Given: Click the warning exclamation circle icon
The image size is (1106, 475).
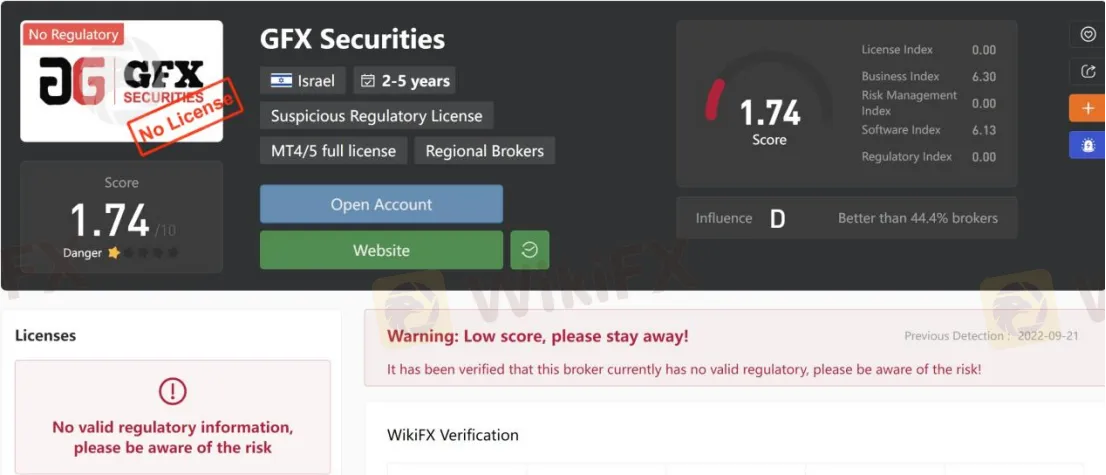Looking at the screenshot, I should point(172,390).
